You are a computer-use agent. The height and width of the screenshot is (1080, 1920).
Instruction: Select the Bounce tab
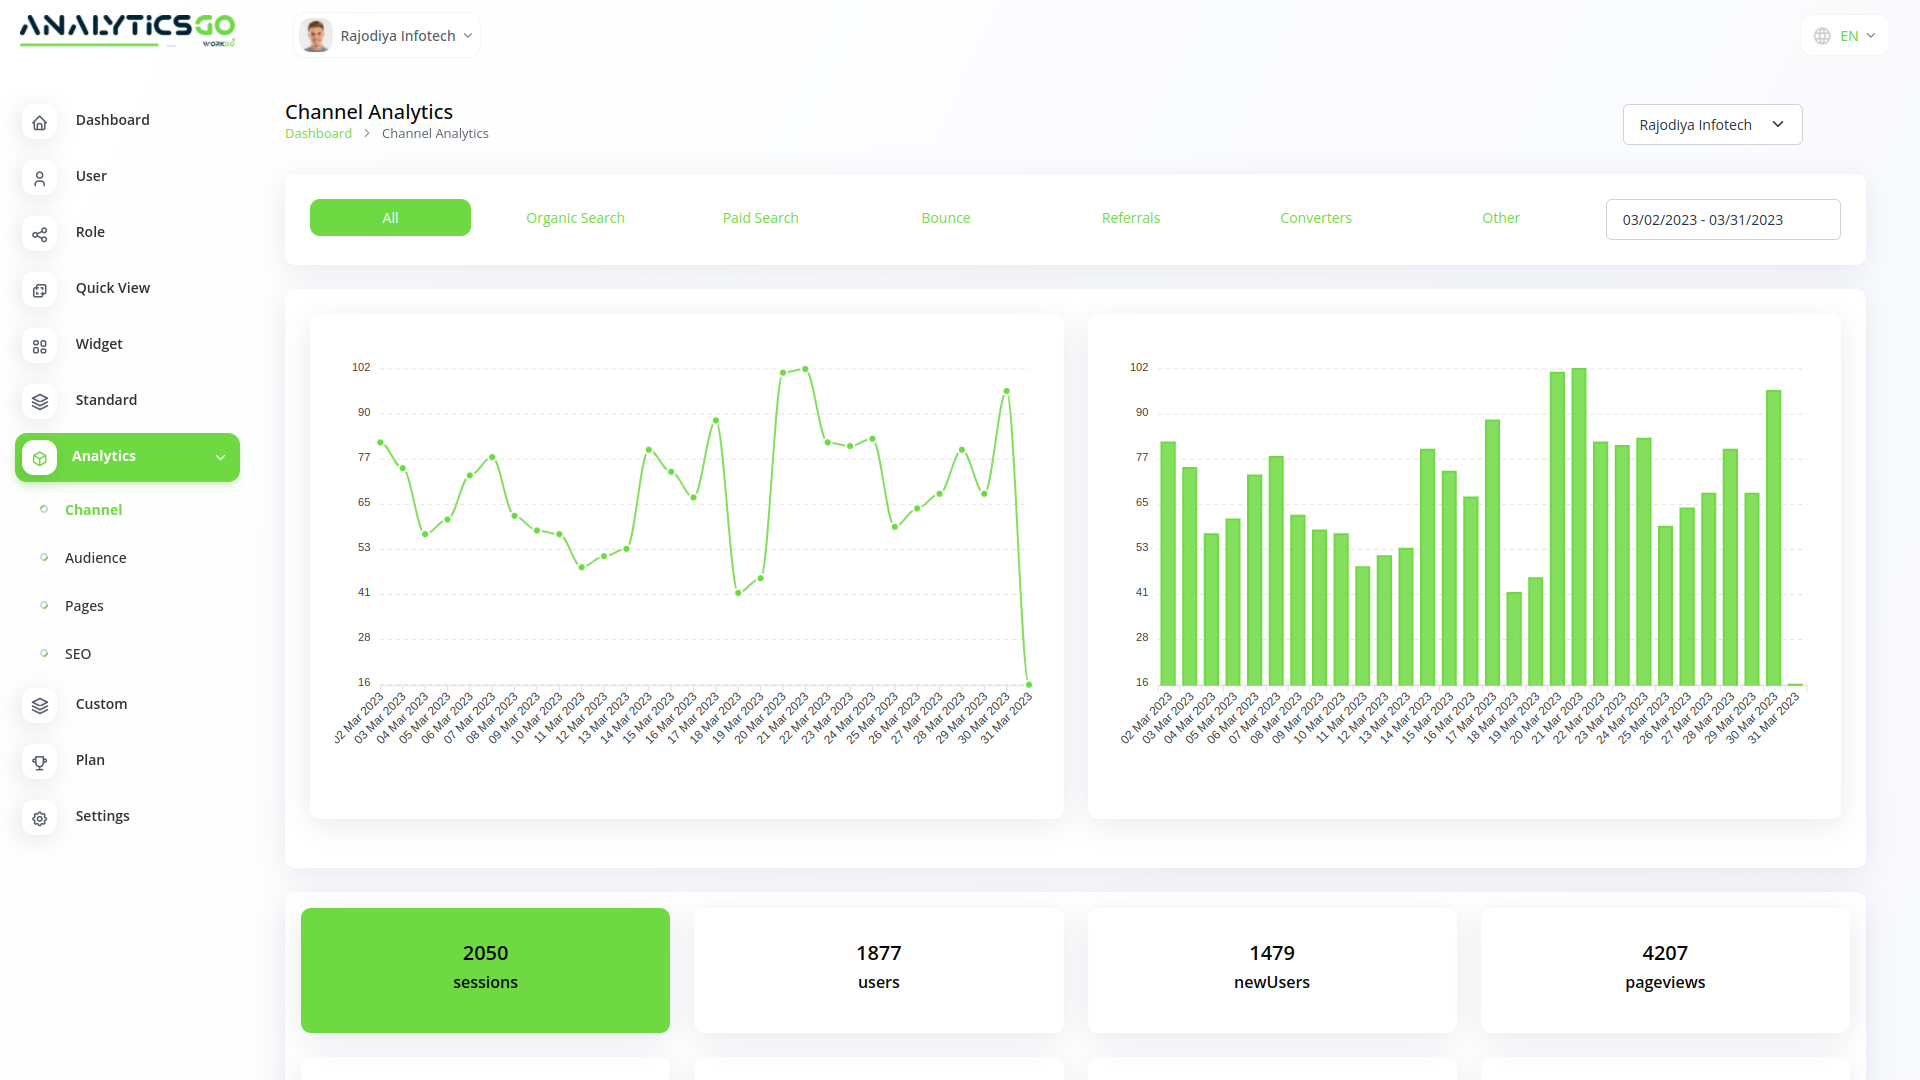click(945, 218)
